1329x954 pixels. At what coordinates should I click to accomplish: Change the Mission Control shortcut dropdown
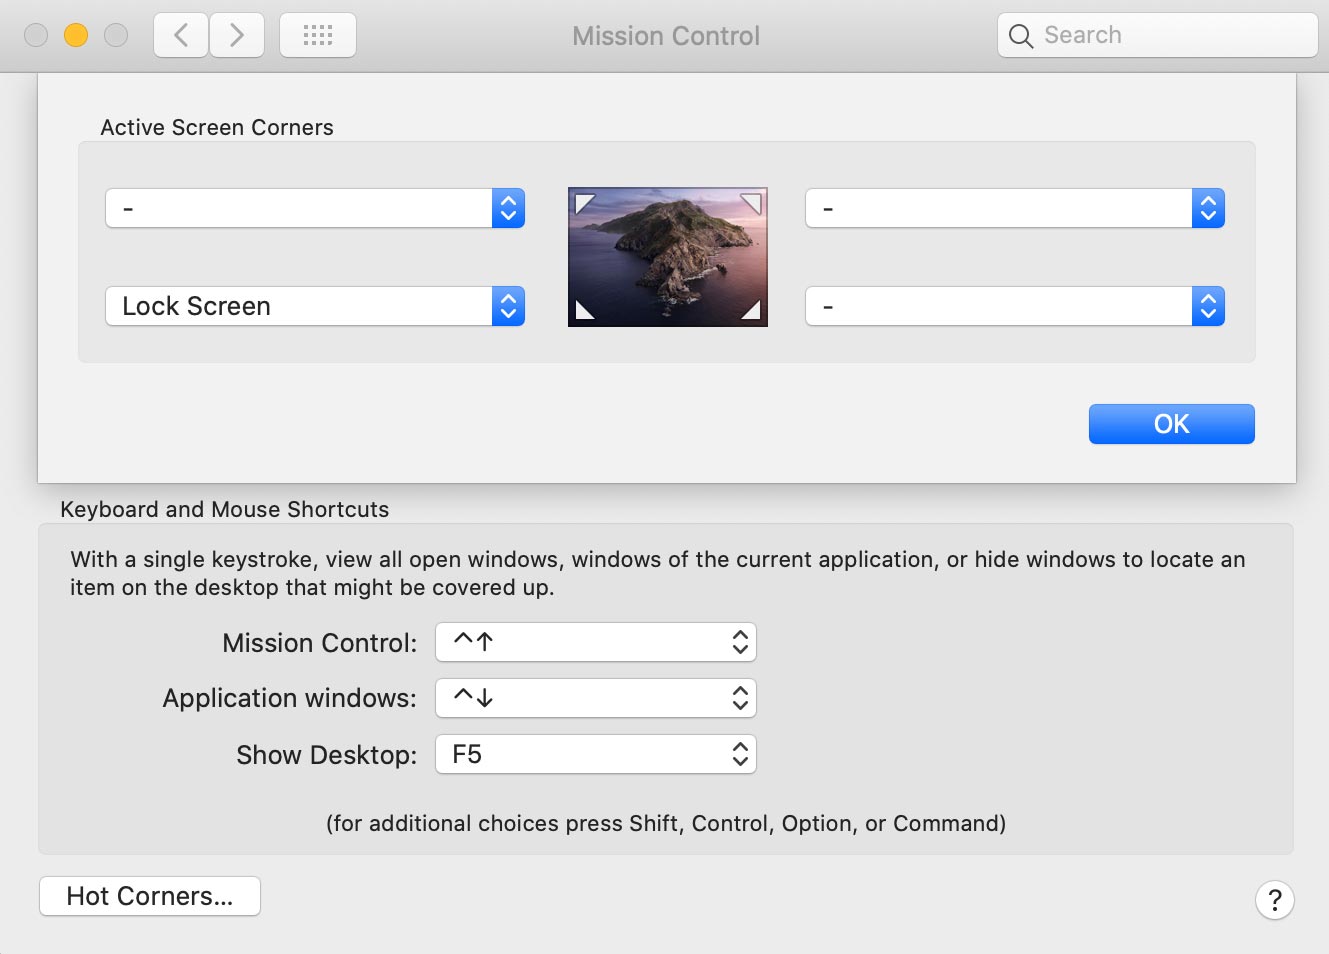(x=596, y=642)
